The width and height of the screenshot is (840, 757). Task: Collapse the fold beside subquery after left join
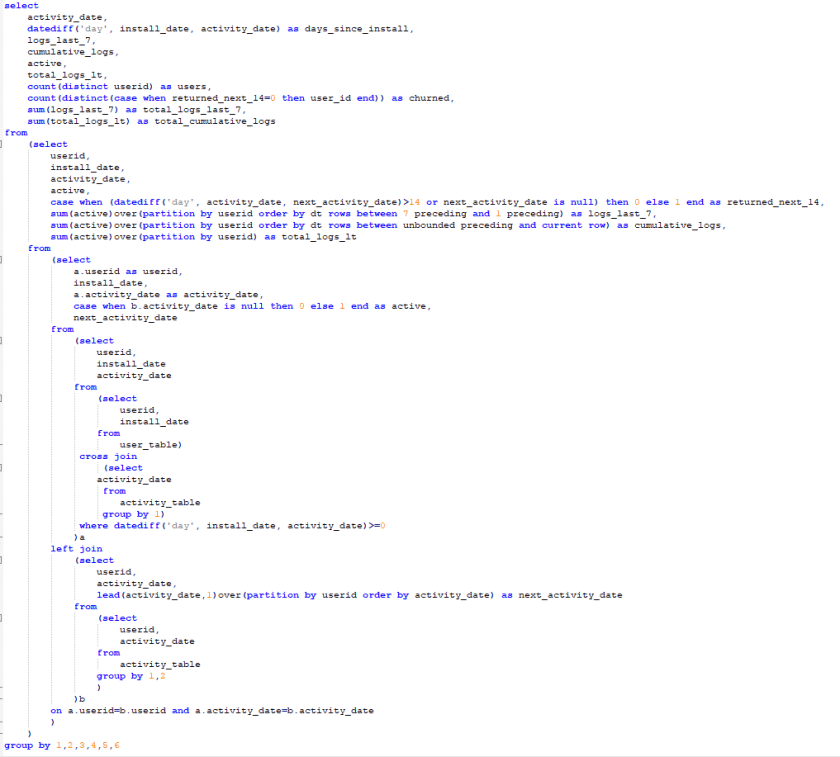(3, 561)
